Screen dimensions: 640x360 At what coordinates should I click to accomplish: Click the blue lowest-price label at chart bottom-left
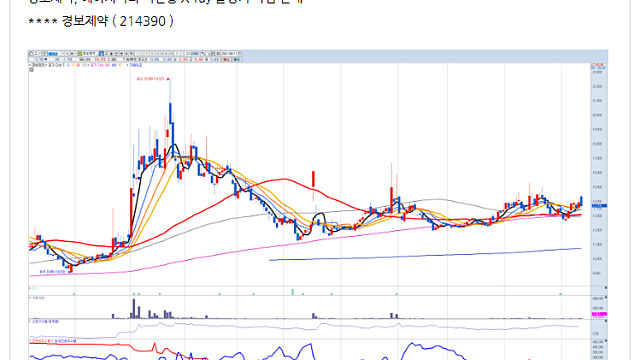53,271
